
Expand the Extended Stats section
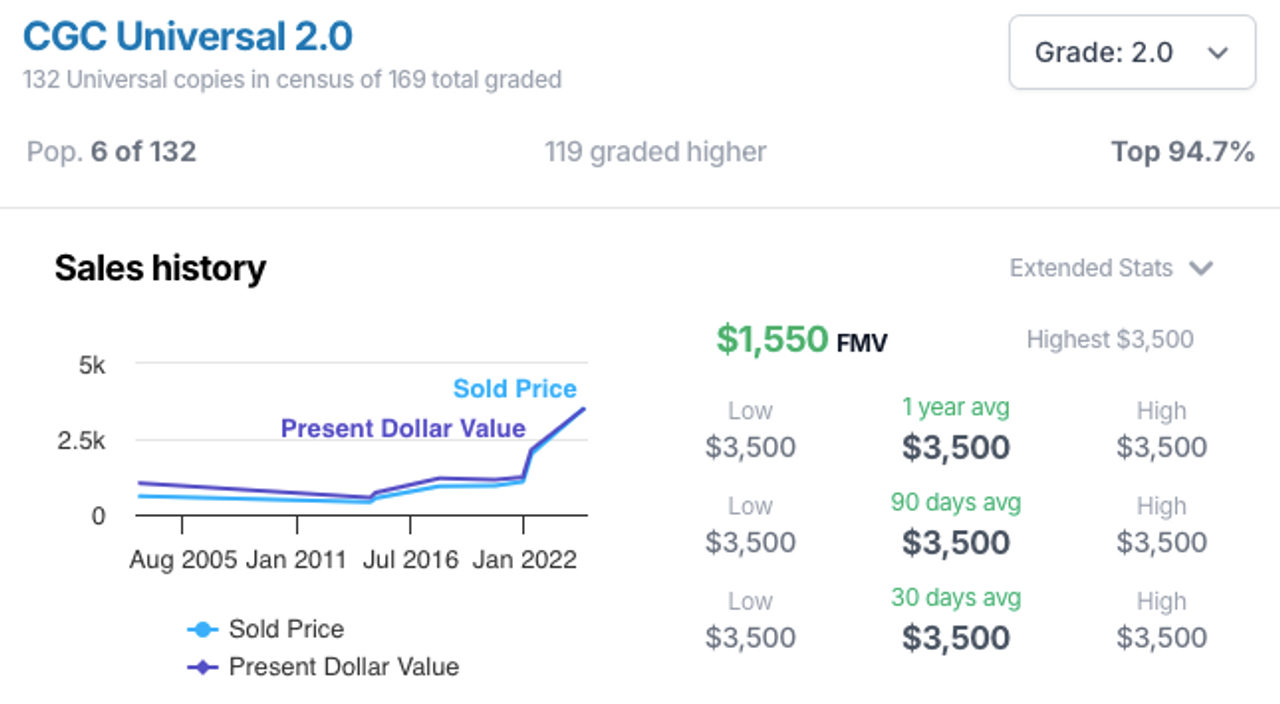coord(1111,268)
